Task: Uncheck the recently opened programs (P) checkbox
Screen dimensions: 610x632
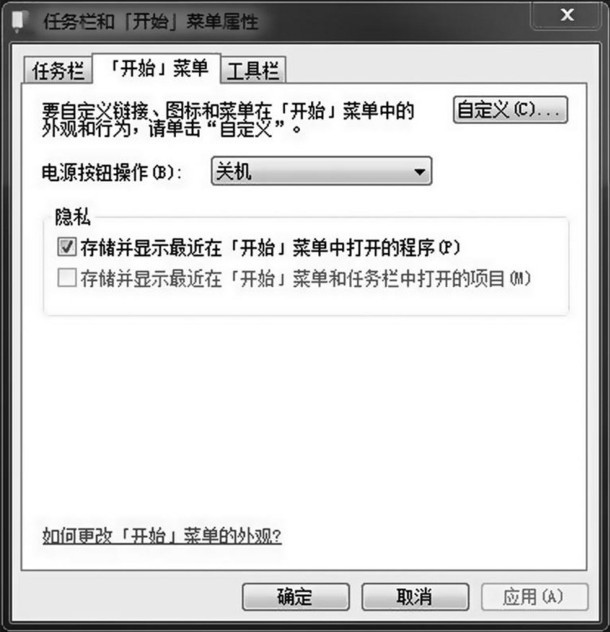Action: (67, 247)
